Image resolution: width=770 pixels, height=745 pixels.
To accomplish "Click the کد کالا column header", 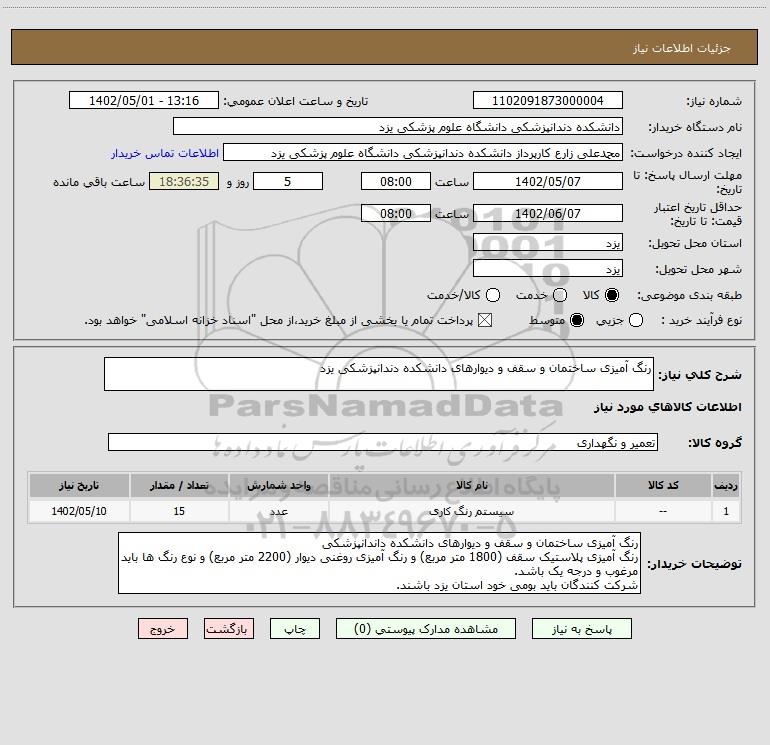I will [x=663, y=486].
